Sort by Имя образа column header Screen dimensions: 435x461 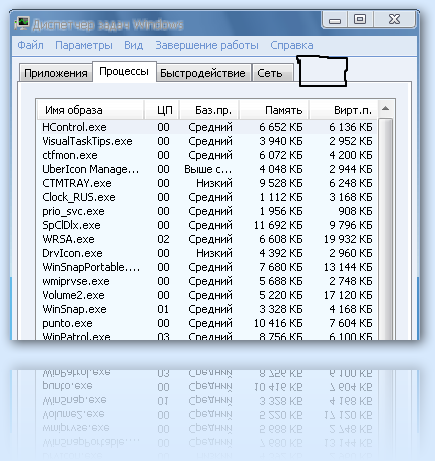pos(90,110)
